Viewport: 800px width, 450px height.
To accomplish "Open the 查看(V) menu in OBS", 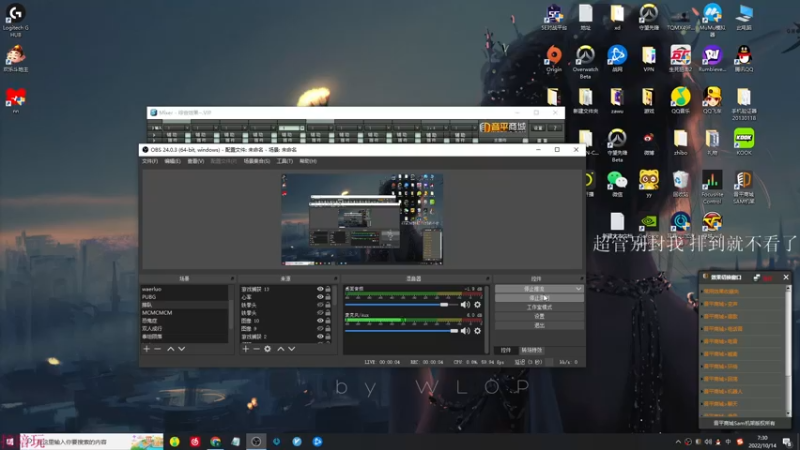I will point(195,161).
